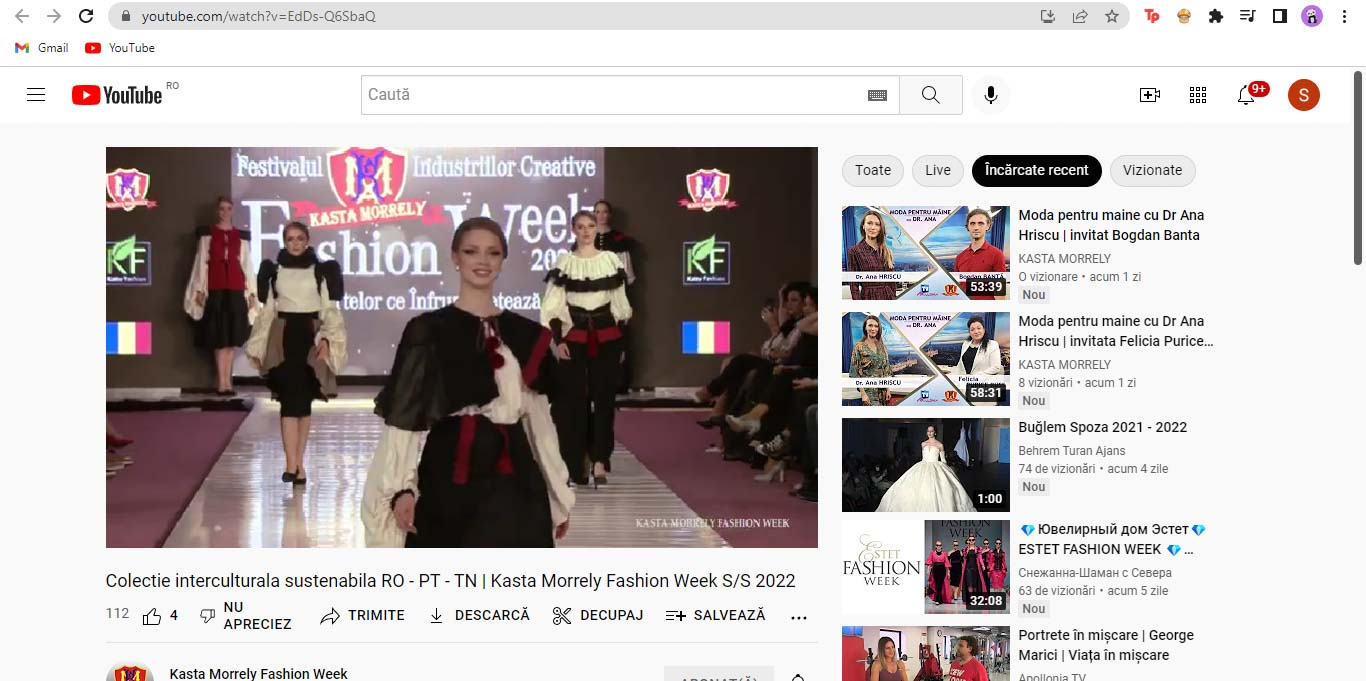Viewport: 1366px width, 681px height.
Task: Open the Behrem Turan Ajans channel
Action: tap(1072, 451)
